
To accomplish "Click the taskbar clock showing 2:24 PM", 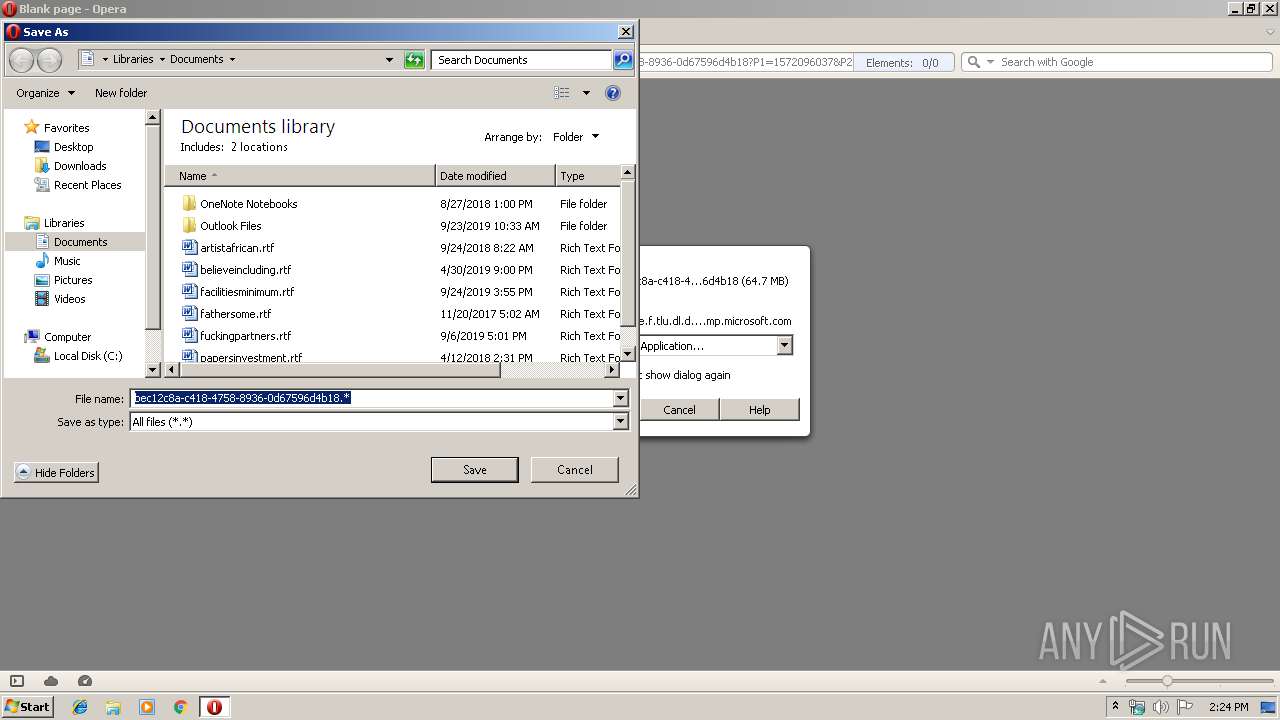I will click(x=1229, y=707).
